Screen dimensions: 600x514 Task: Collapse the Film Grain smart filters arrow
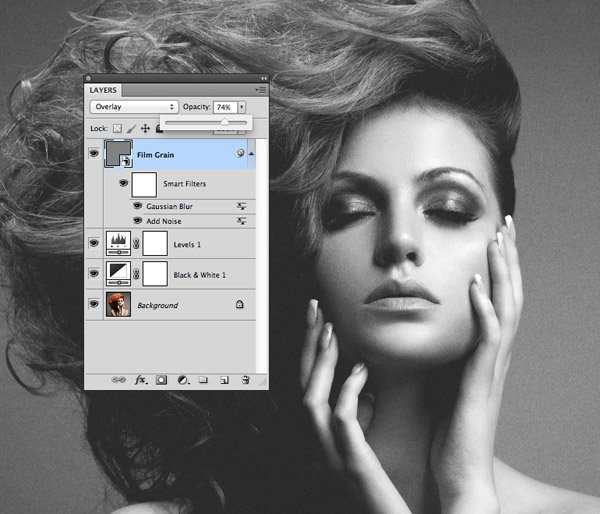251,154
